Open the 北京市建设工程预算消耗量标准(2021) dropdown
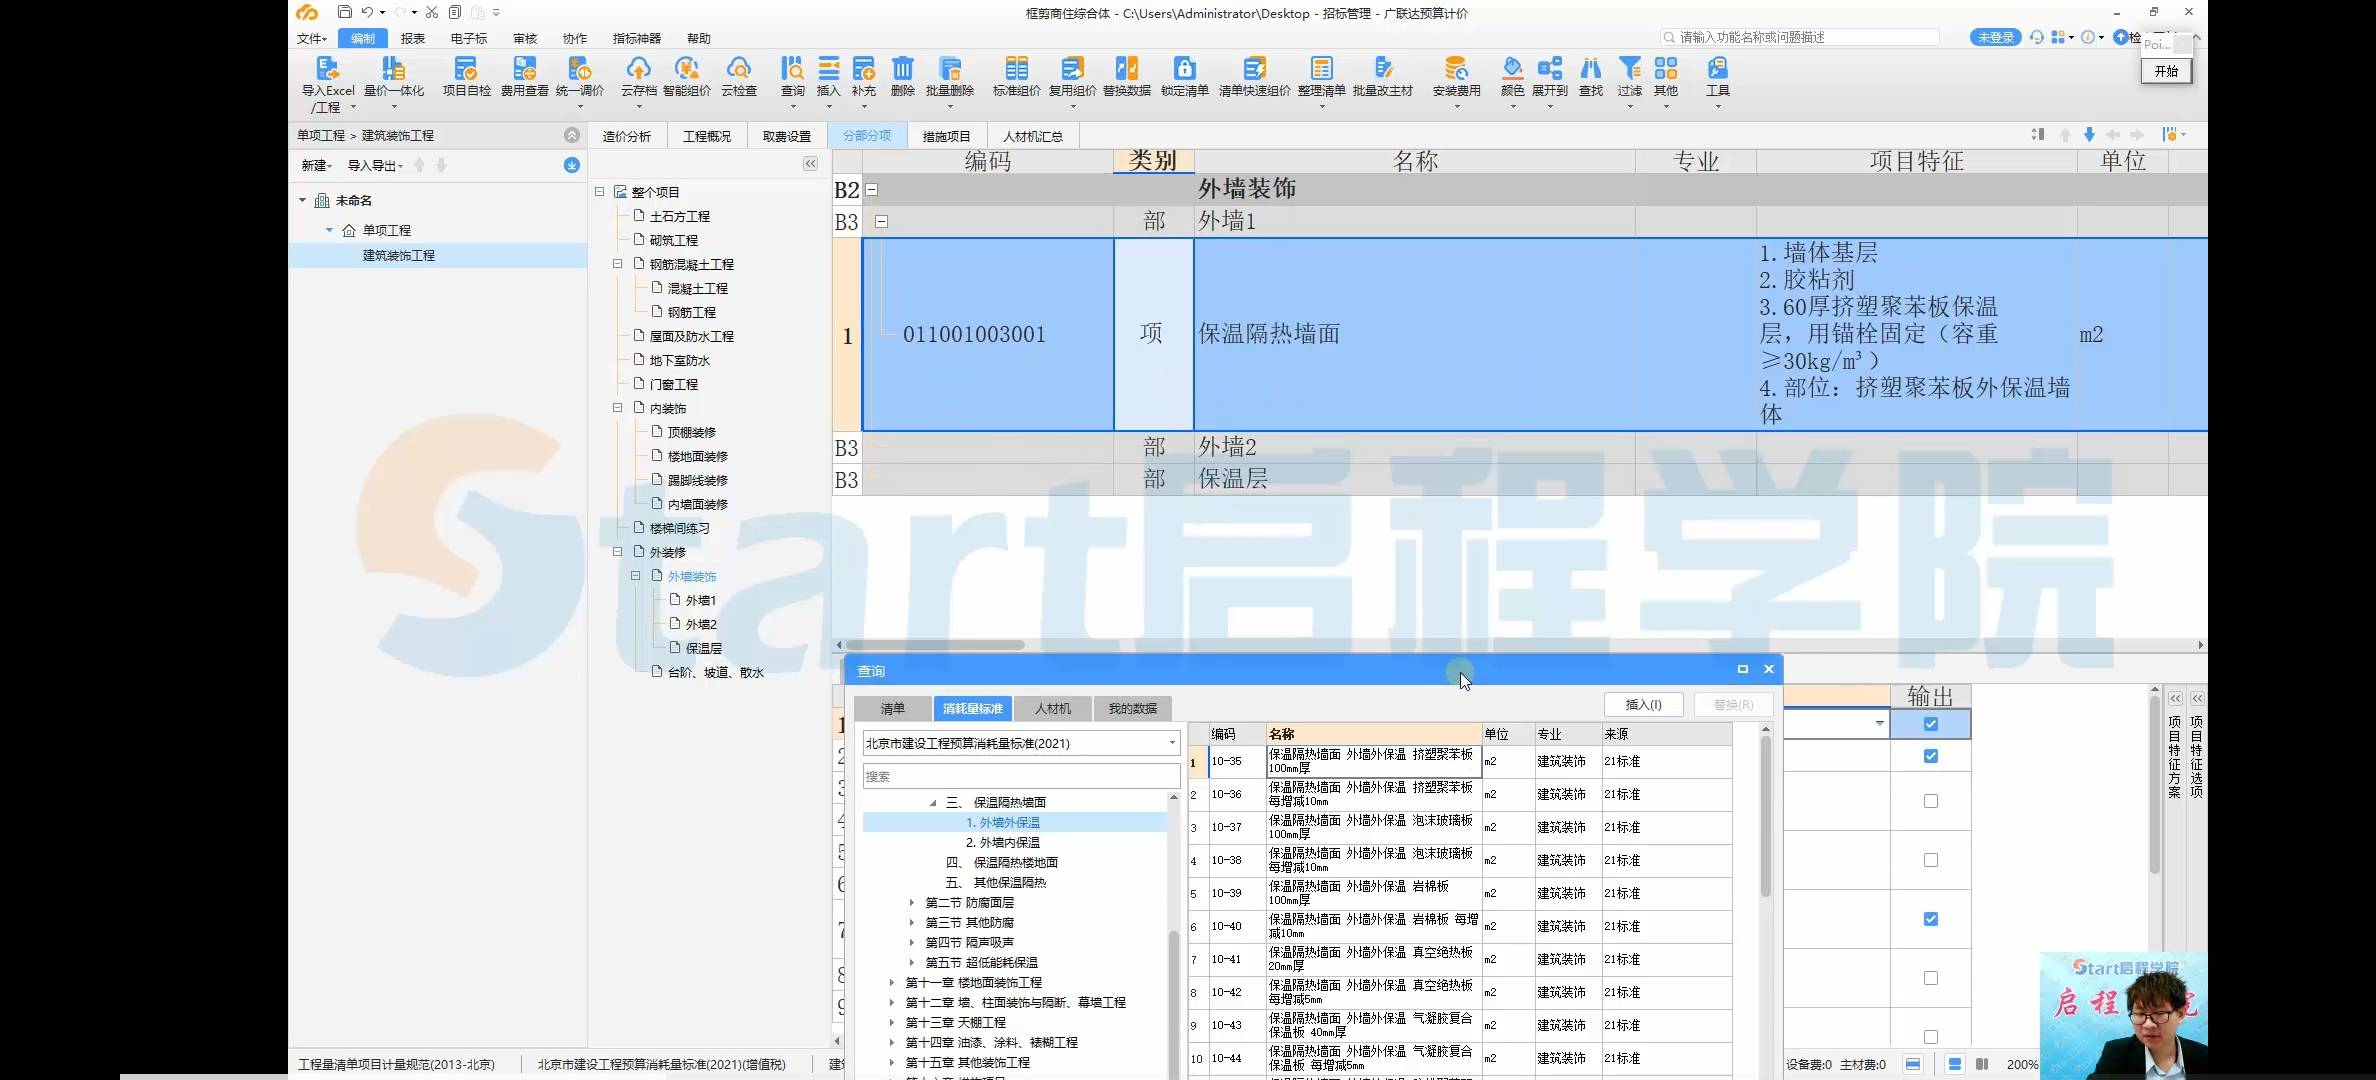Image resolution: width=2376 pixels, height=1080 pixels. pos(1021,743)
